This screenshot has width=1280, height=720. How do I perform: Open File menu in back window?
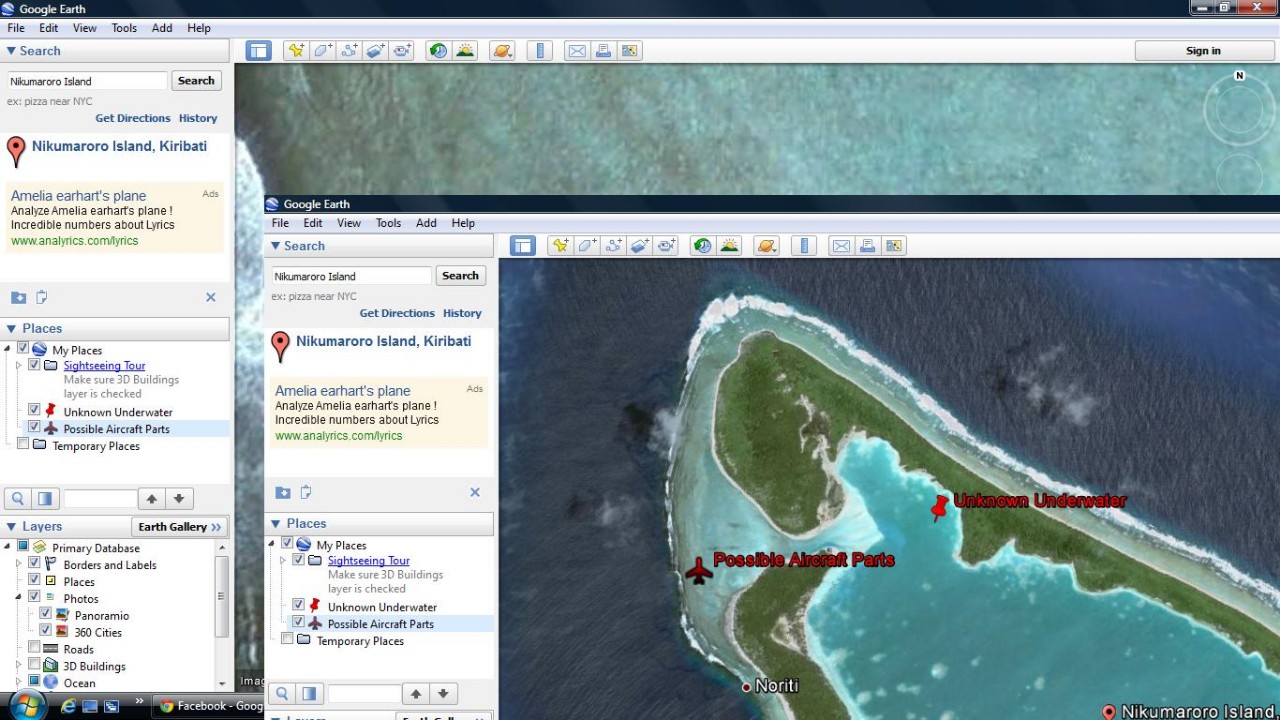click(x=16, y=28)
